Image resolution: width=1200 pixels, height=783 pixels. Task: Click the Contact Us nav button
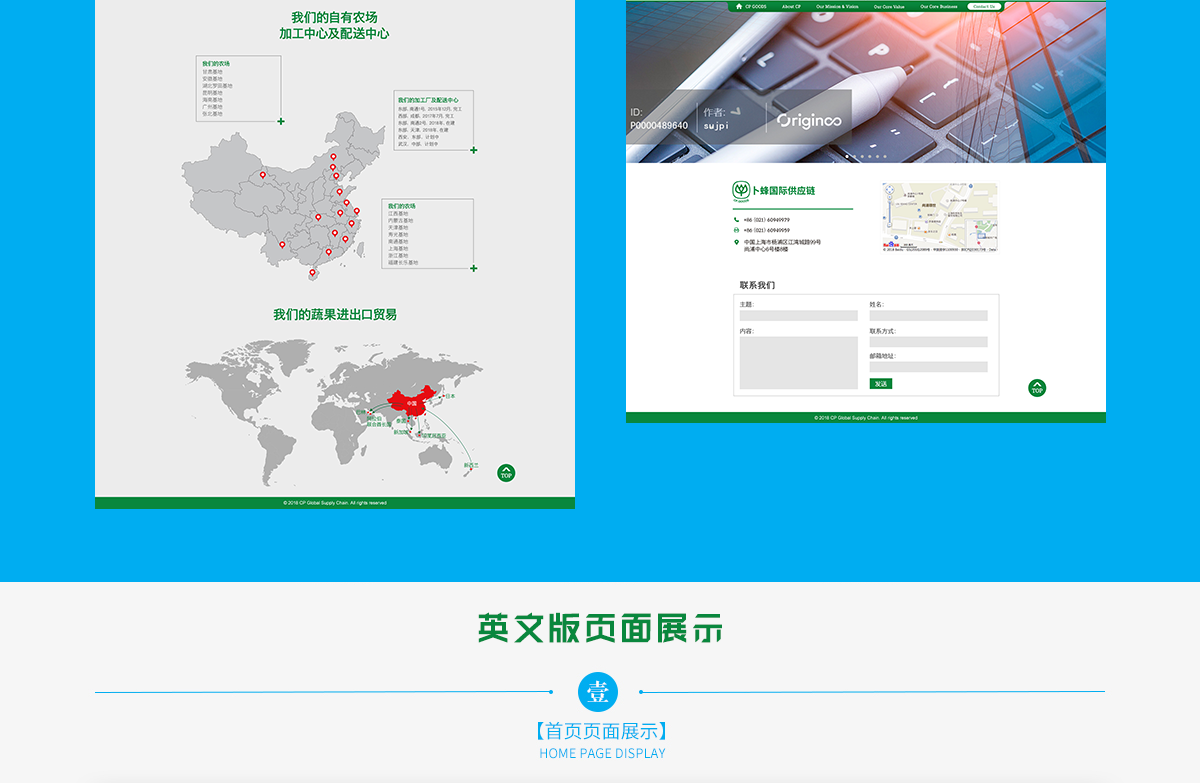pos(984,6)
